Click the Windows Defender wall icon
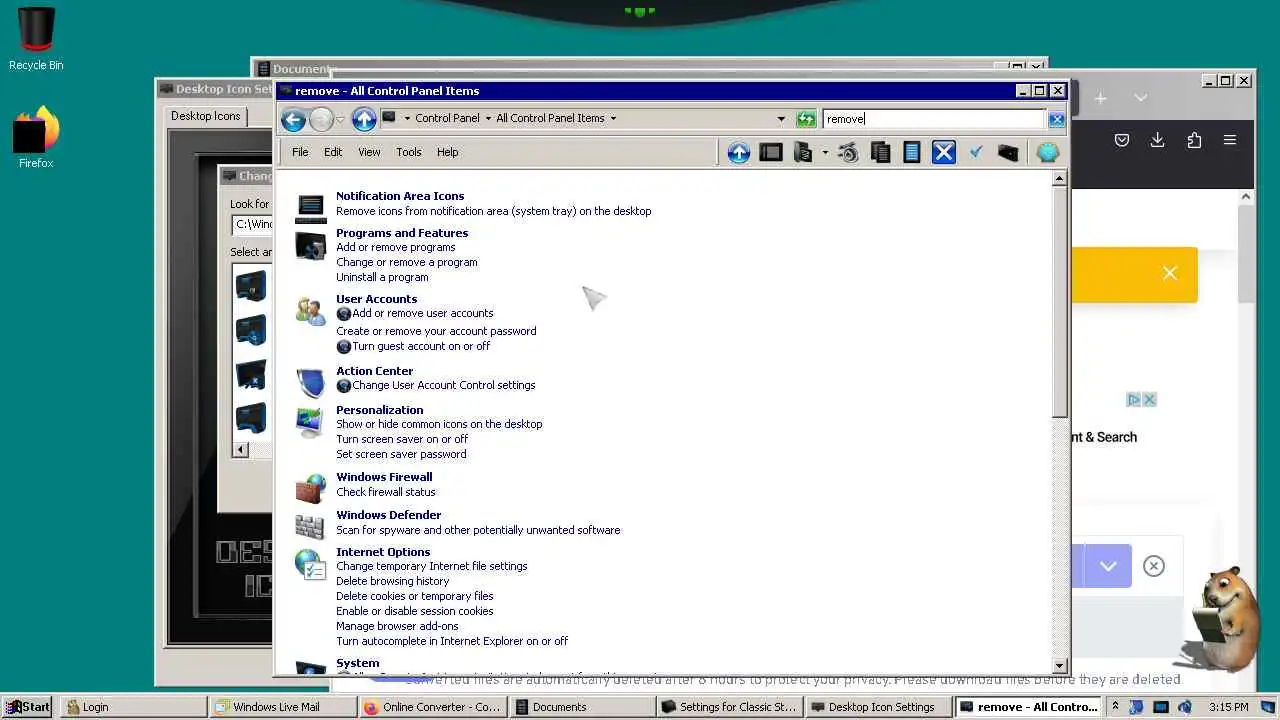This screenshot has height=720, width=1280. coord(310,526)
